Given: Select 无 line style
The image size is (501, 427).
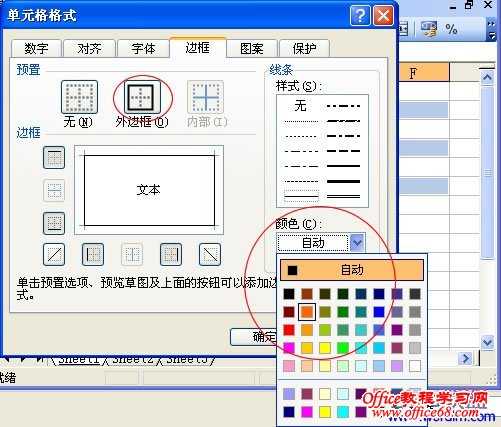Looking at the screenshot, I should point(300,106).
